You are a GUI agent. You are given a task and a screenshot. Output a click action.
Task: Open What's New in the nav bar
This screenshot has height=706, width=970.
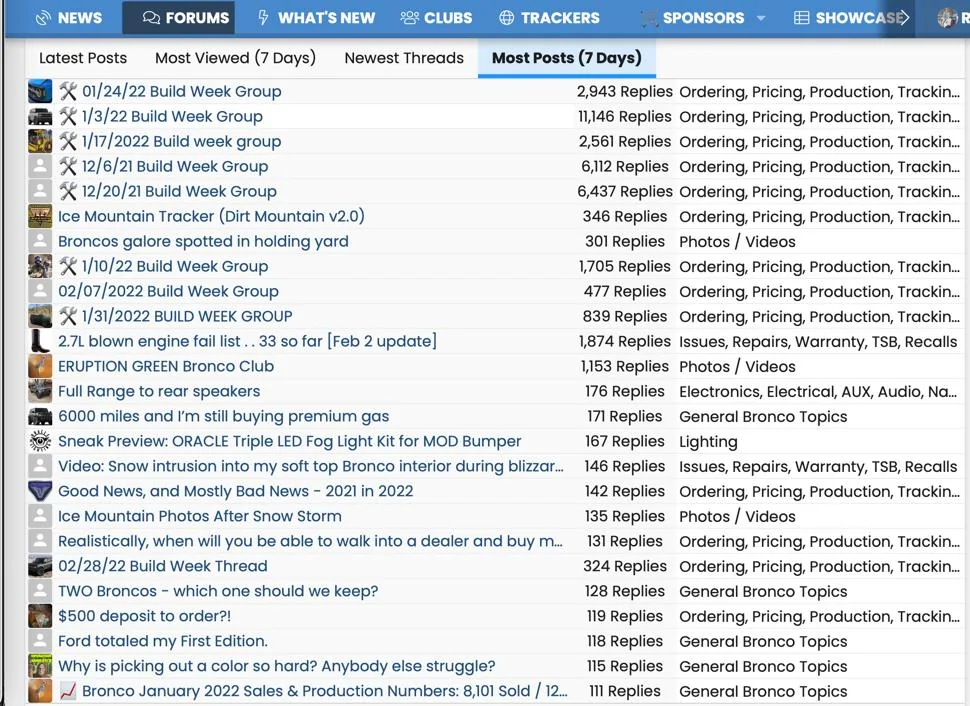(316, 18)
